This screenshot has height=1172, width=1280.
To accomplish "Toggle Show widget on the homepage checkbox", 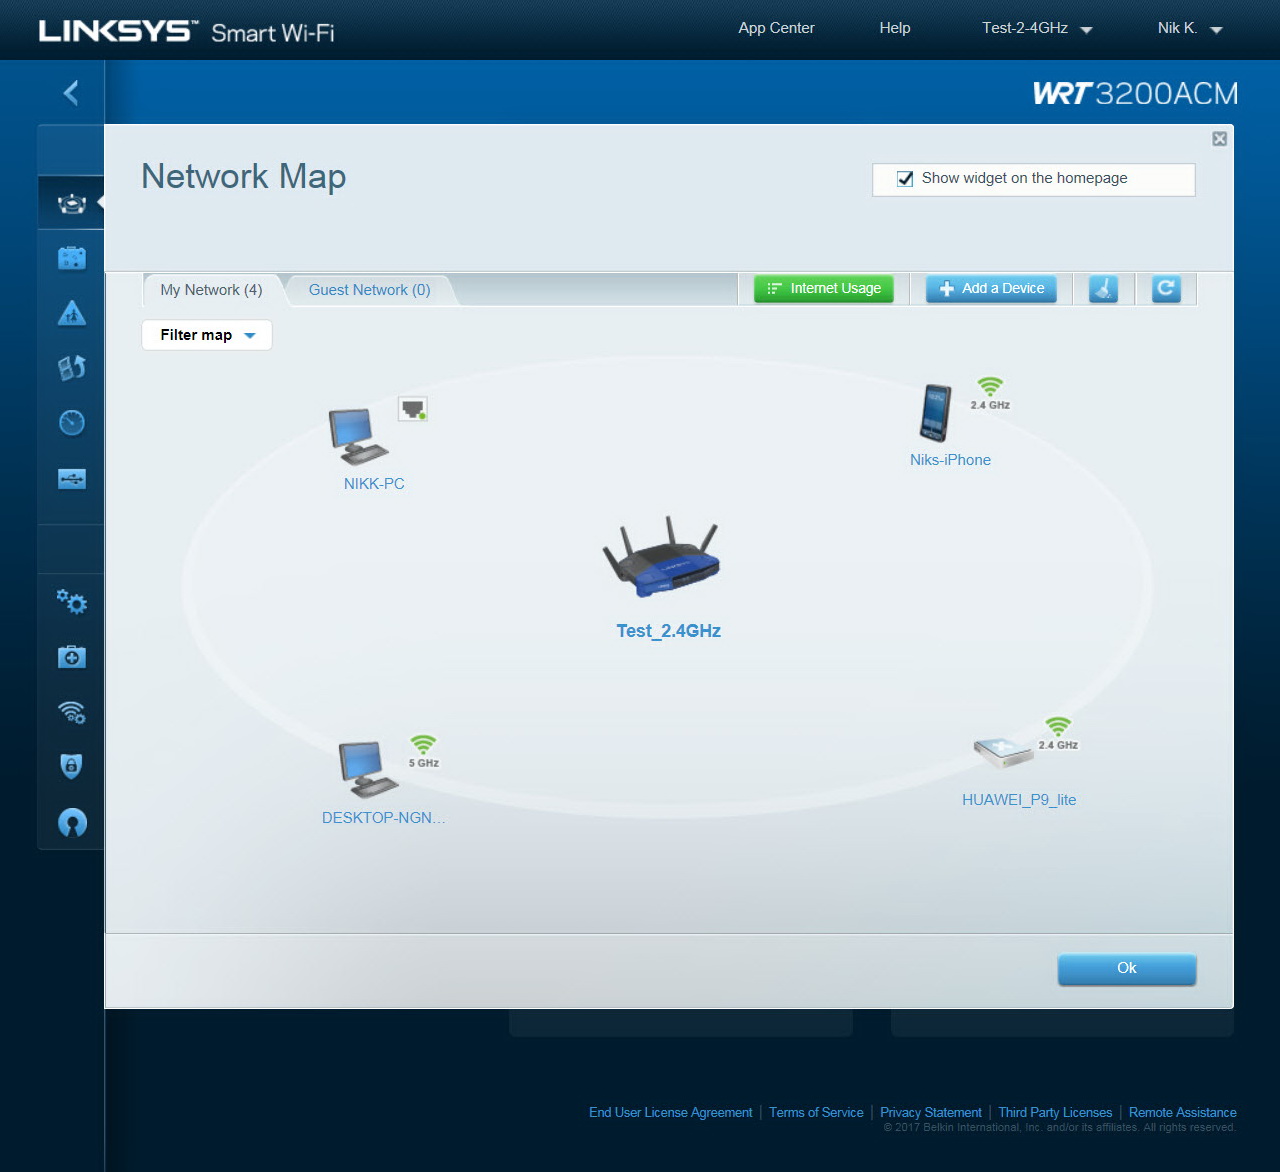I will pyautogui.click(x=905, y=179).
